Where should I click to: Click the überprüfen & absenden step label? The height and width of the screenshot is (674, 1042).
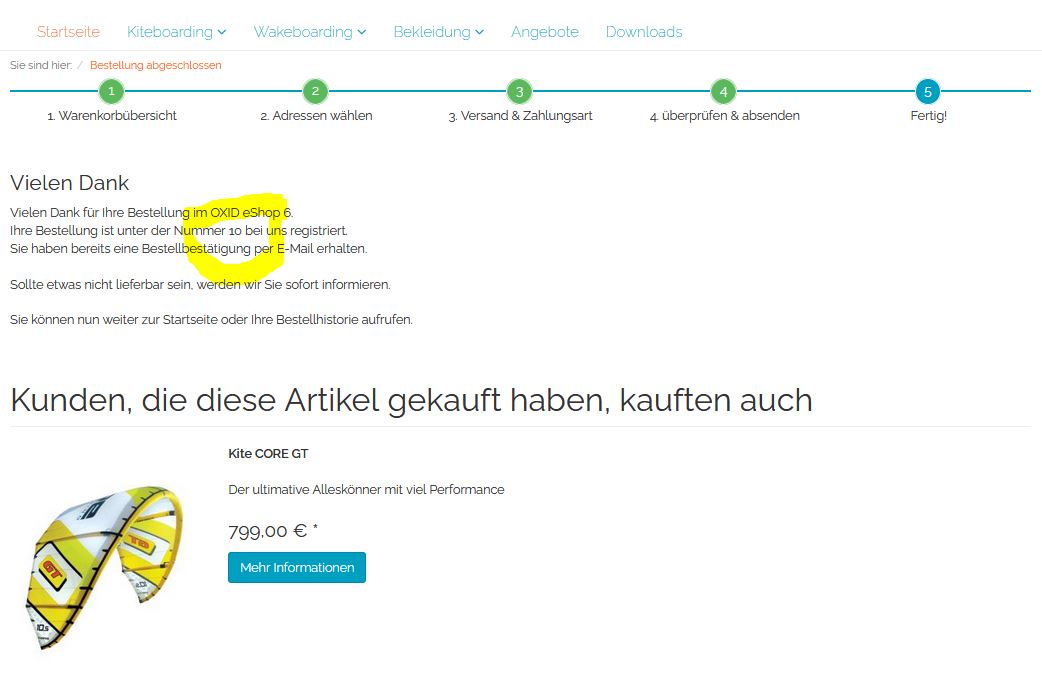click(x=724, y=116)
